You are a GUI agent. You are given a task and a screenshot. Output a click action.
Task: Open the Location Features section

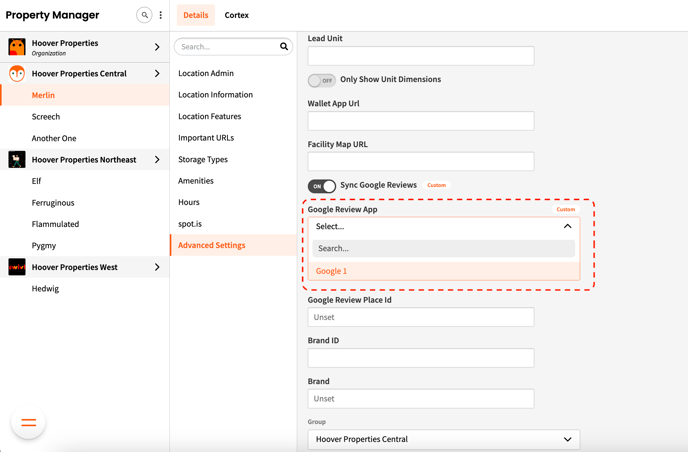tap(209, 116)
